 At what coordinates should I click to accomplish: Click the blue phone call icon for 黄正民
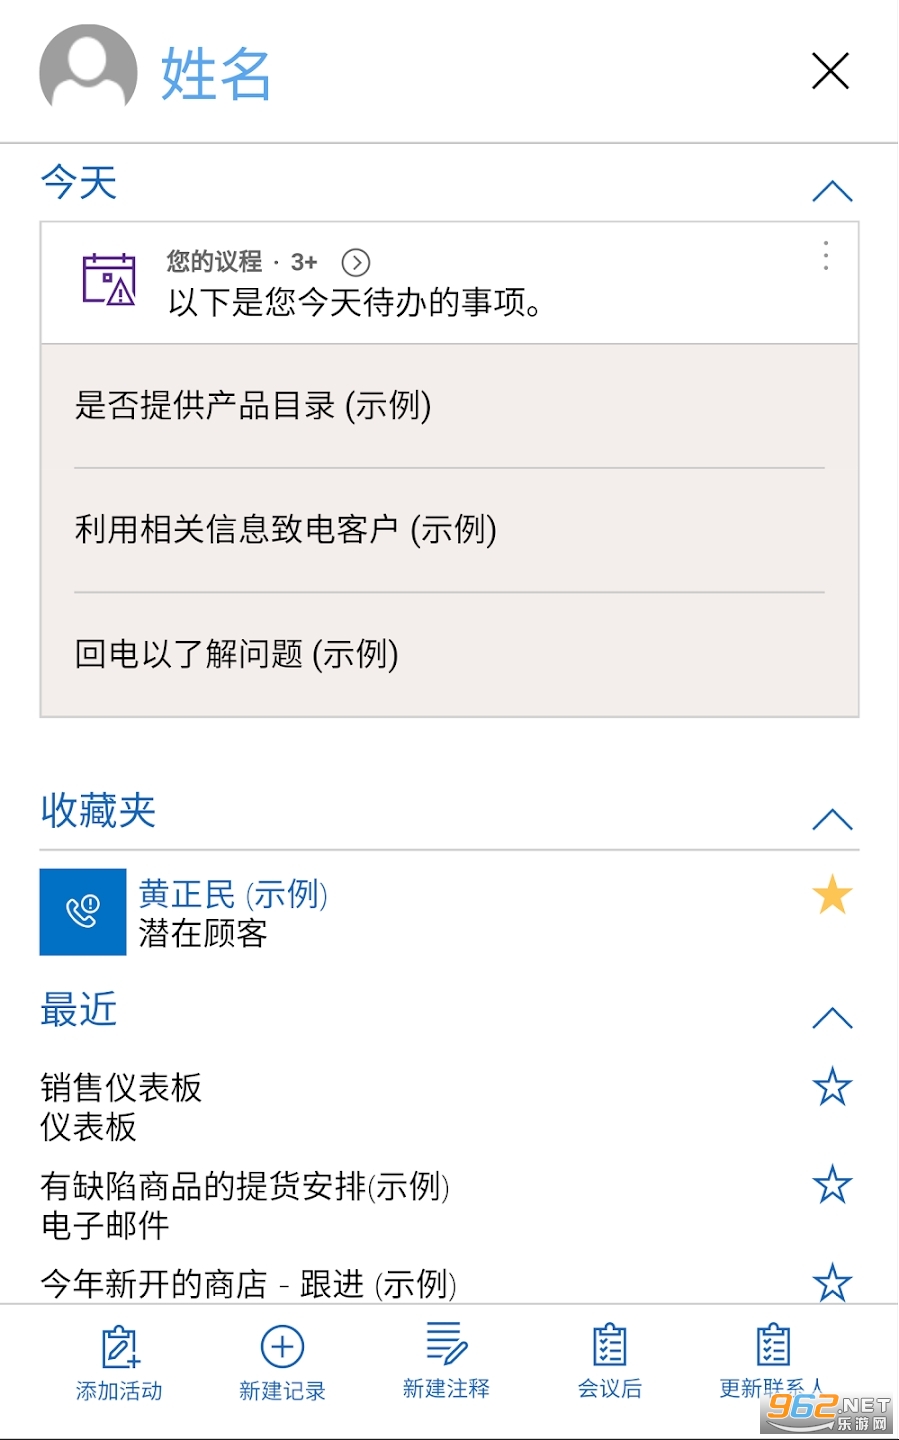point(83,911)
